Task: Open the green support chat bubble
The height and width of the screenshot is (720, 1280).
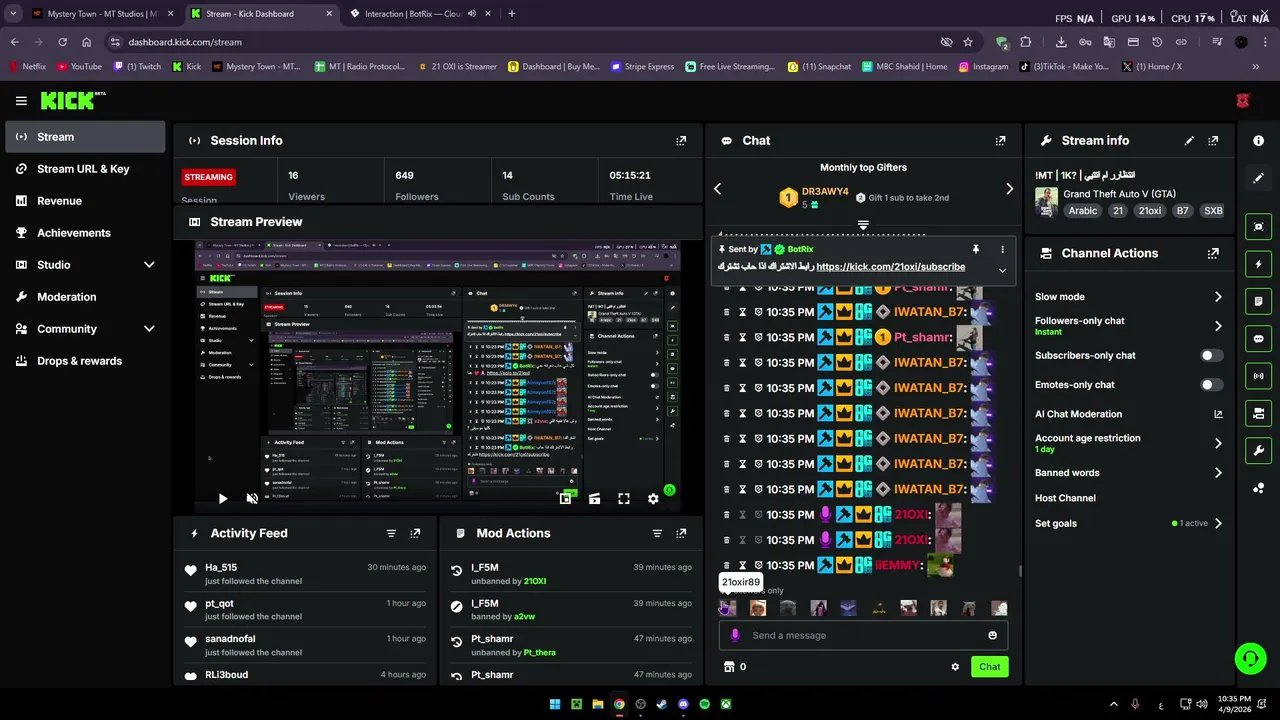Action: (x=1250, y=658)
